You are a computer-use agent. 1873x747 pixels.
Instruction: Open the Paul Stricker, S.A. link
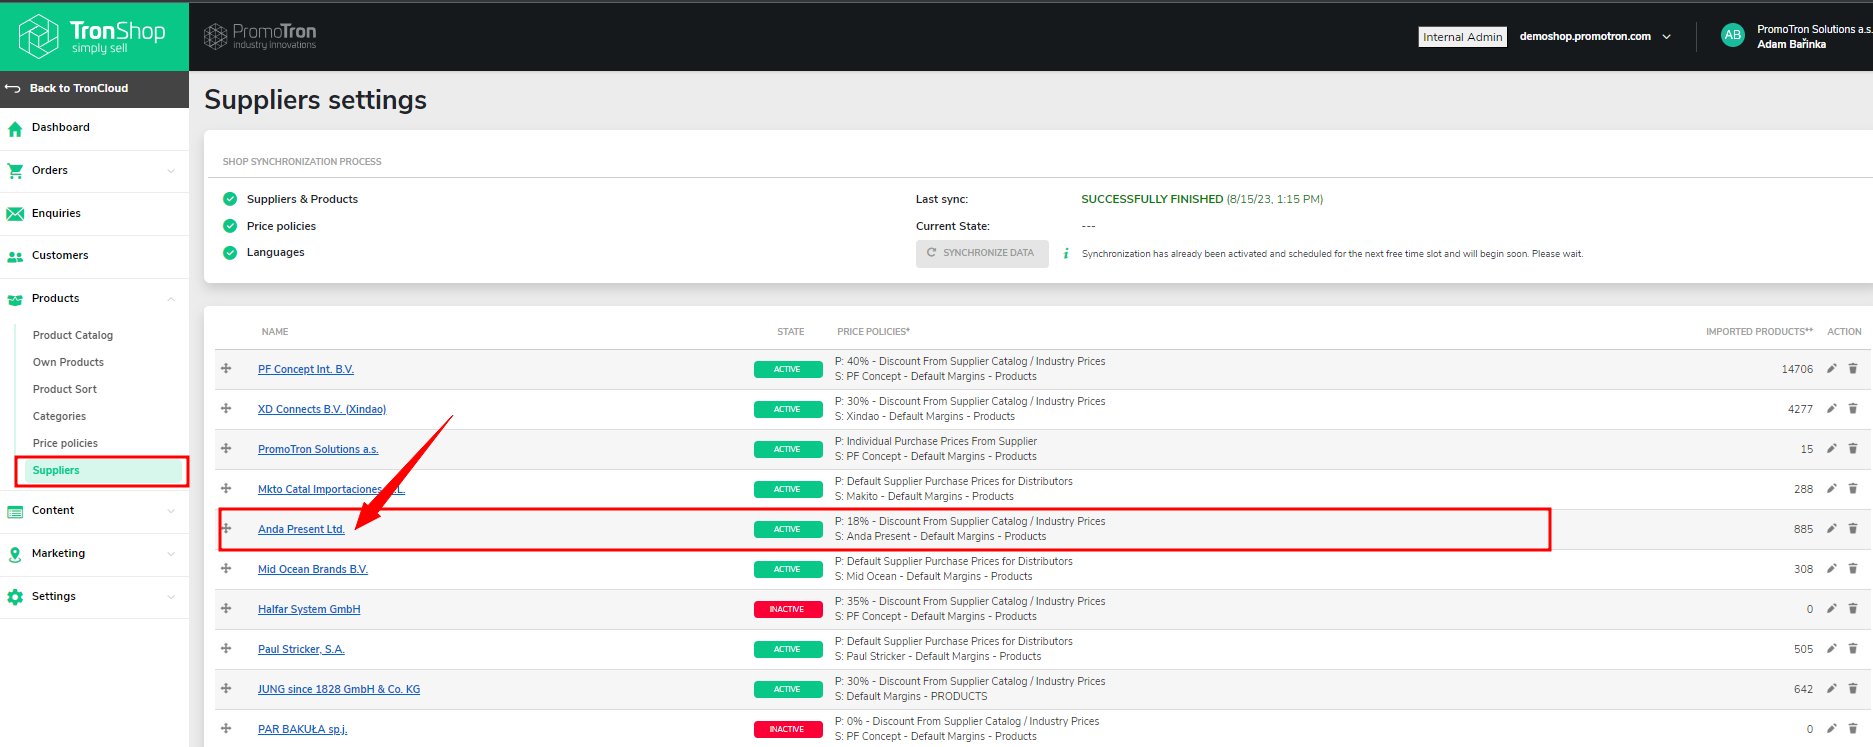coord(301,649)
